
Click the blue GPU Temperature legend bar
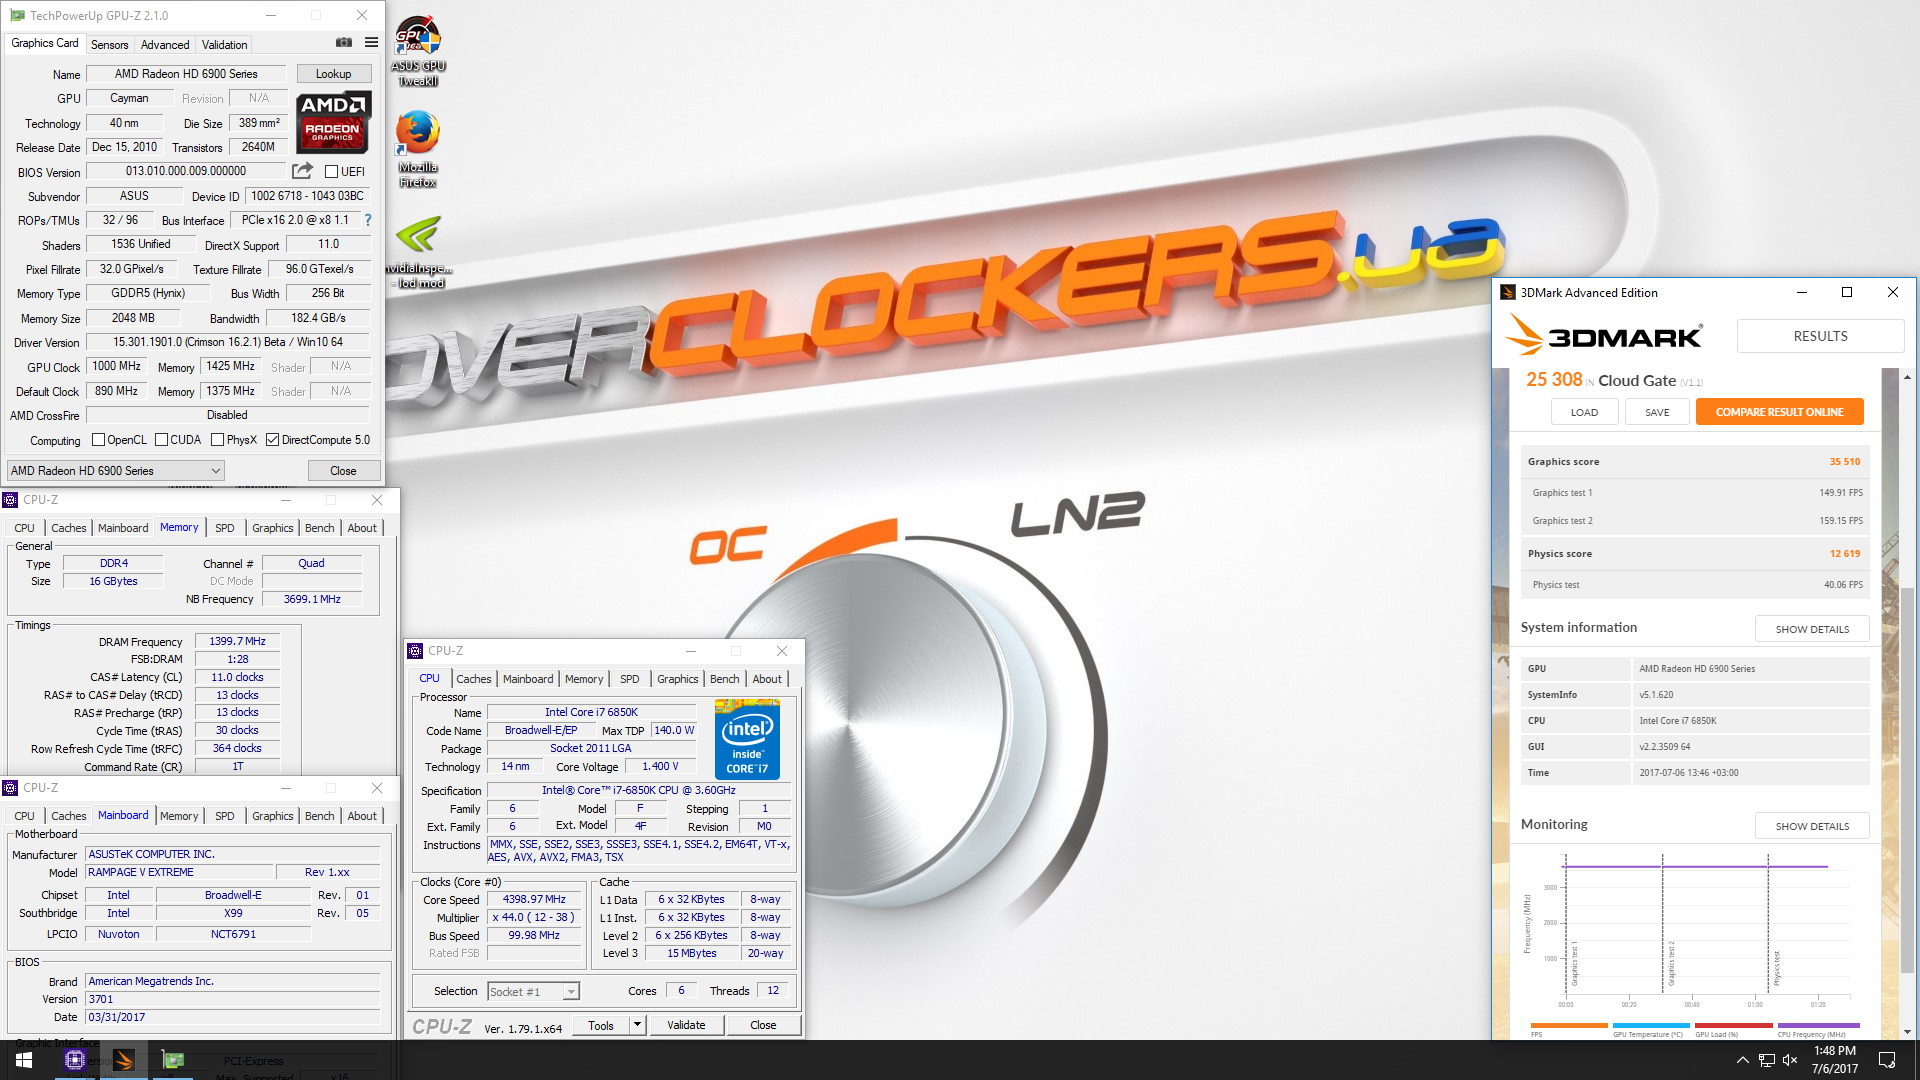(x=1651, y=1025)
